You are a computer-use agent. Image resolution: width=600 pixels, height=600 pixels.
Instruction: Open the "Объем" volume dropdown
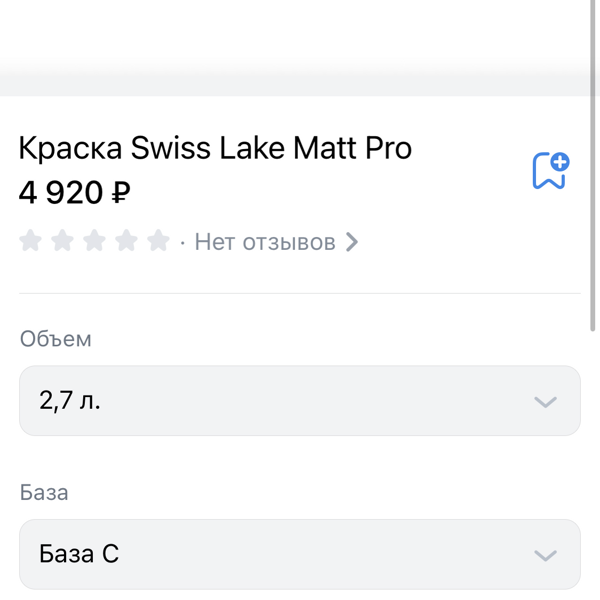pos(300,401)
